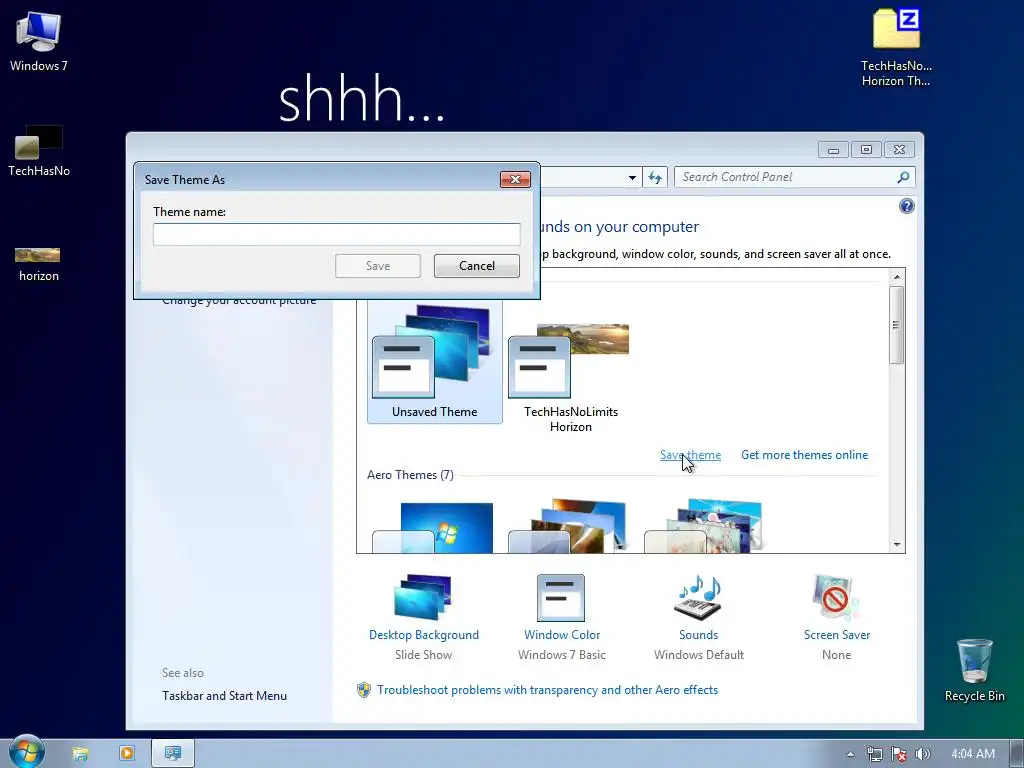Click theme list scroll down arrow

point(897,544)
